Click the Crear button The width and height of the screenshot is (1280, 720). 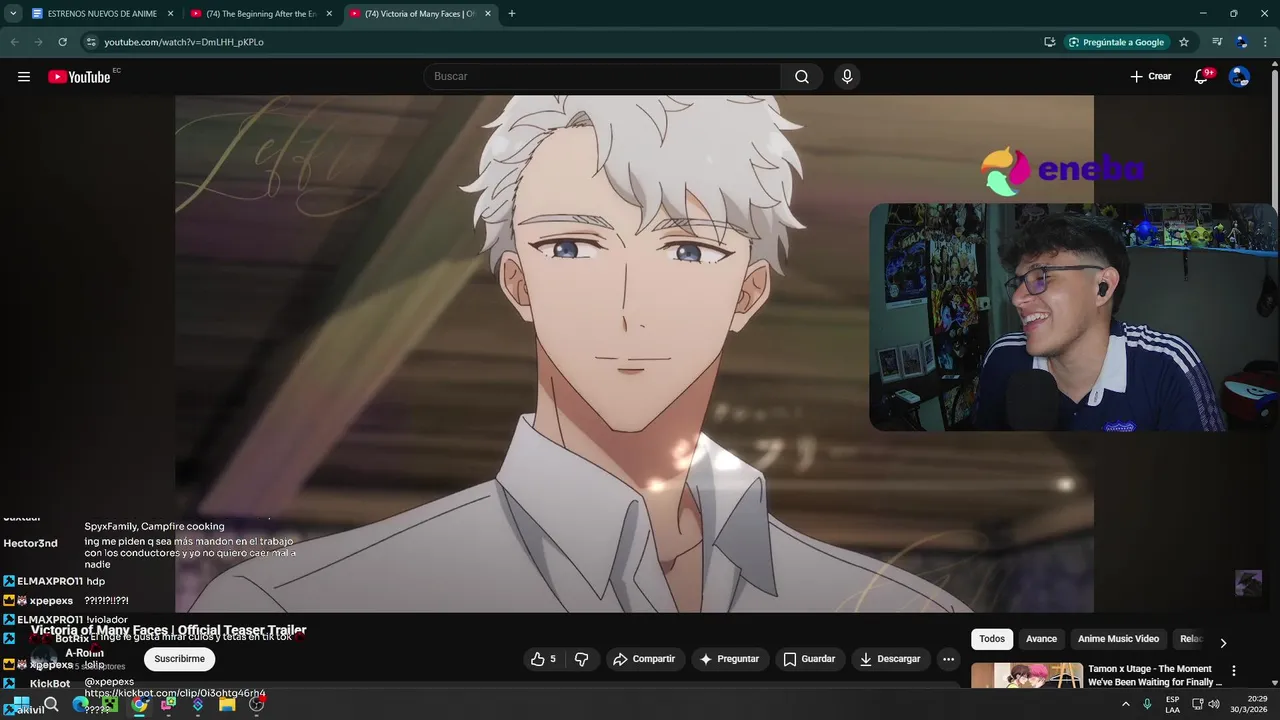click(1151, 77)
